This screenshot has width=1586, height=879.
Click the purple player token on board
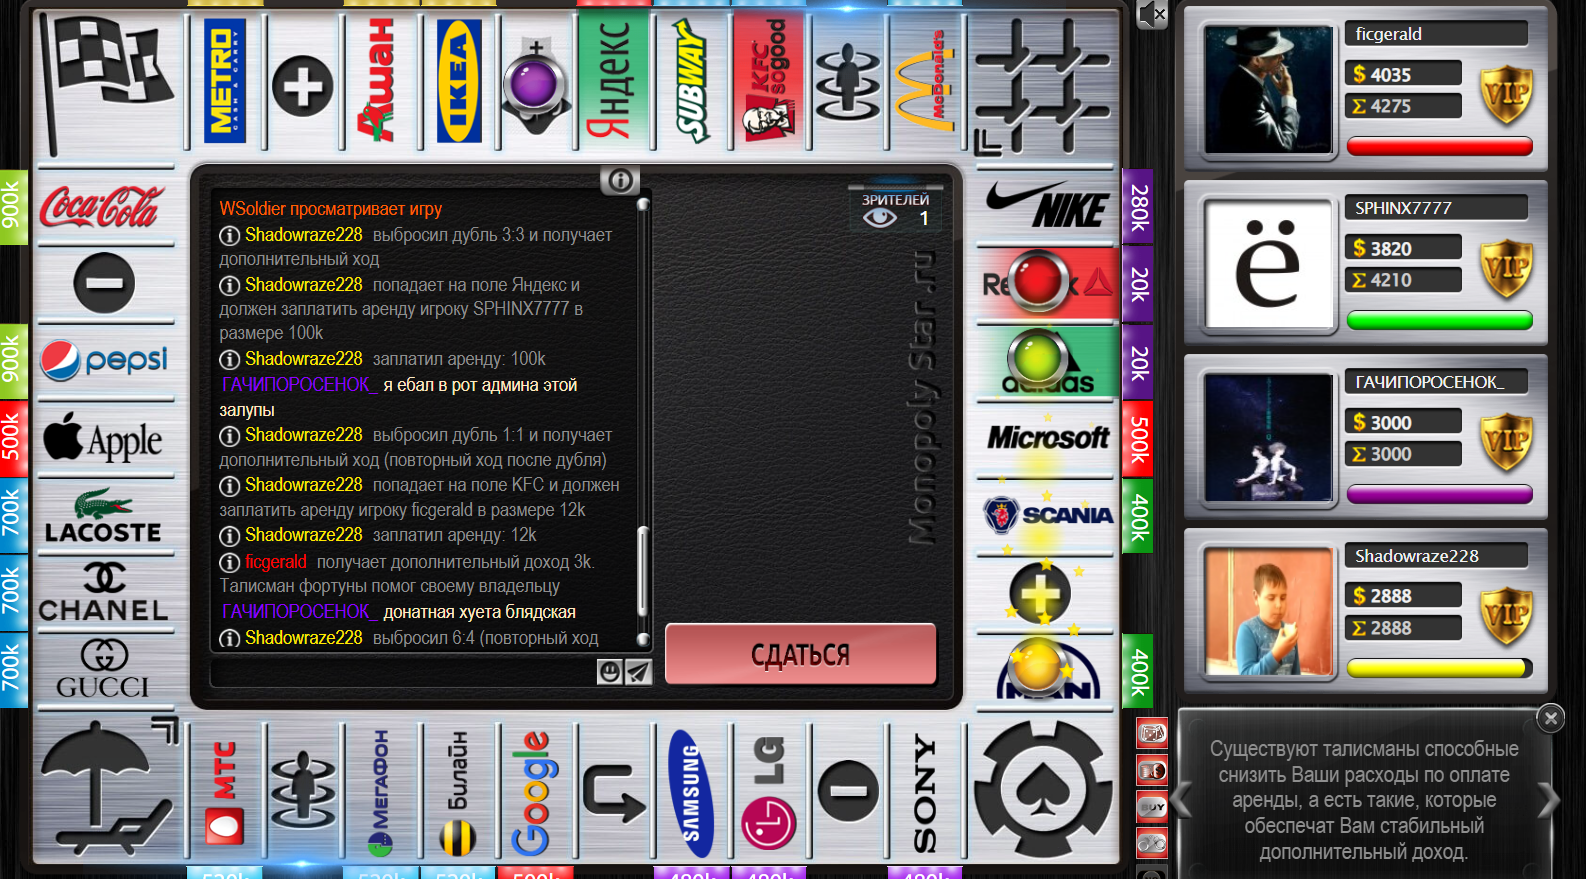tap(535, 84)
